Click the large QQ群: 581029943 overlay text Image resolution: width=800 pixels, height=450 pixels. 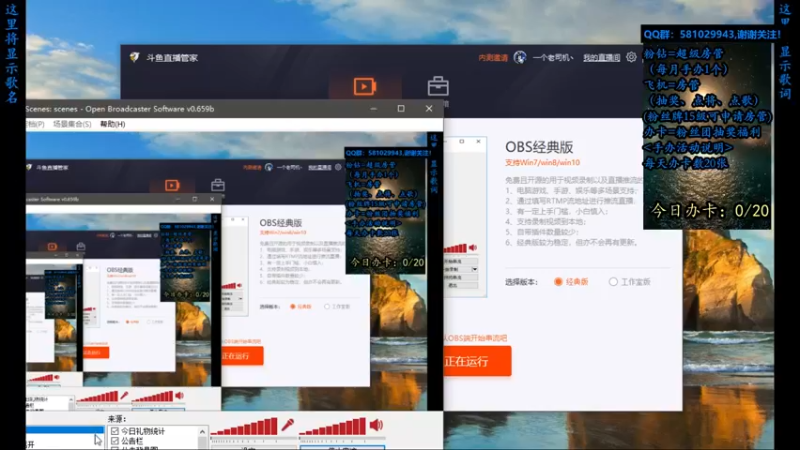tap(712, 34)
